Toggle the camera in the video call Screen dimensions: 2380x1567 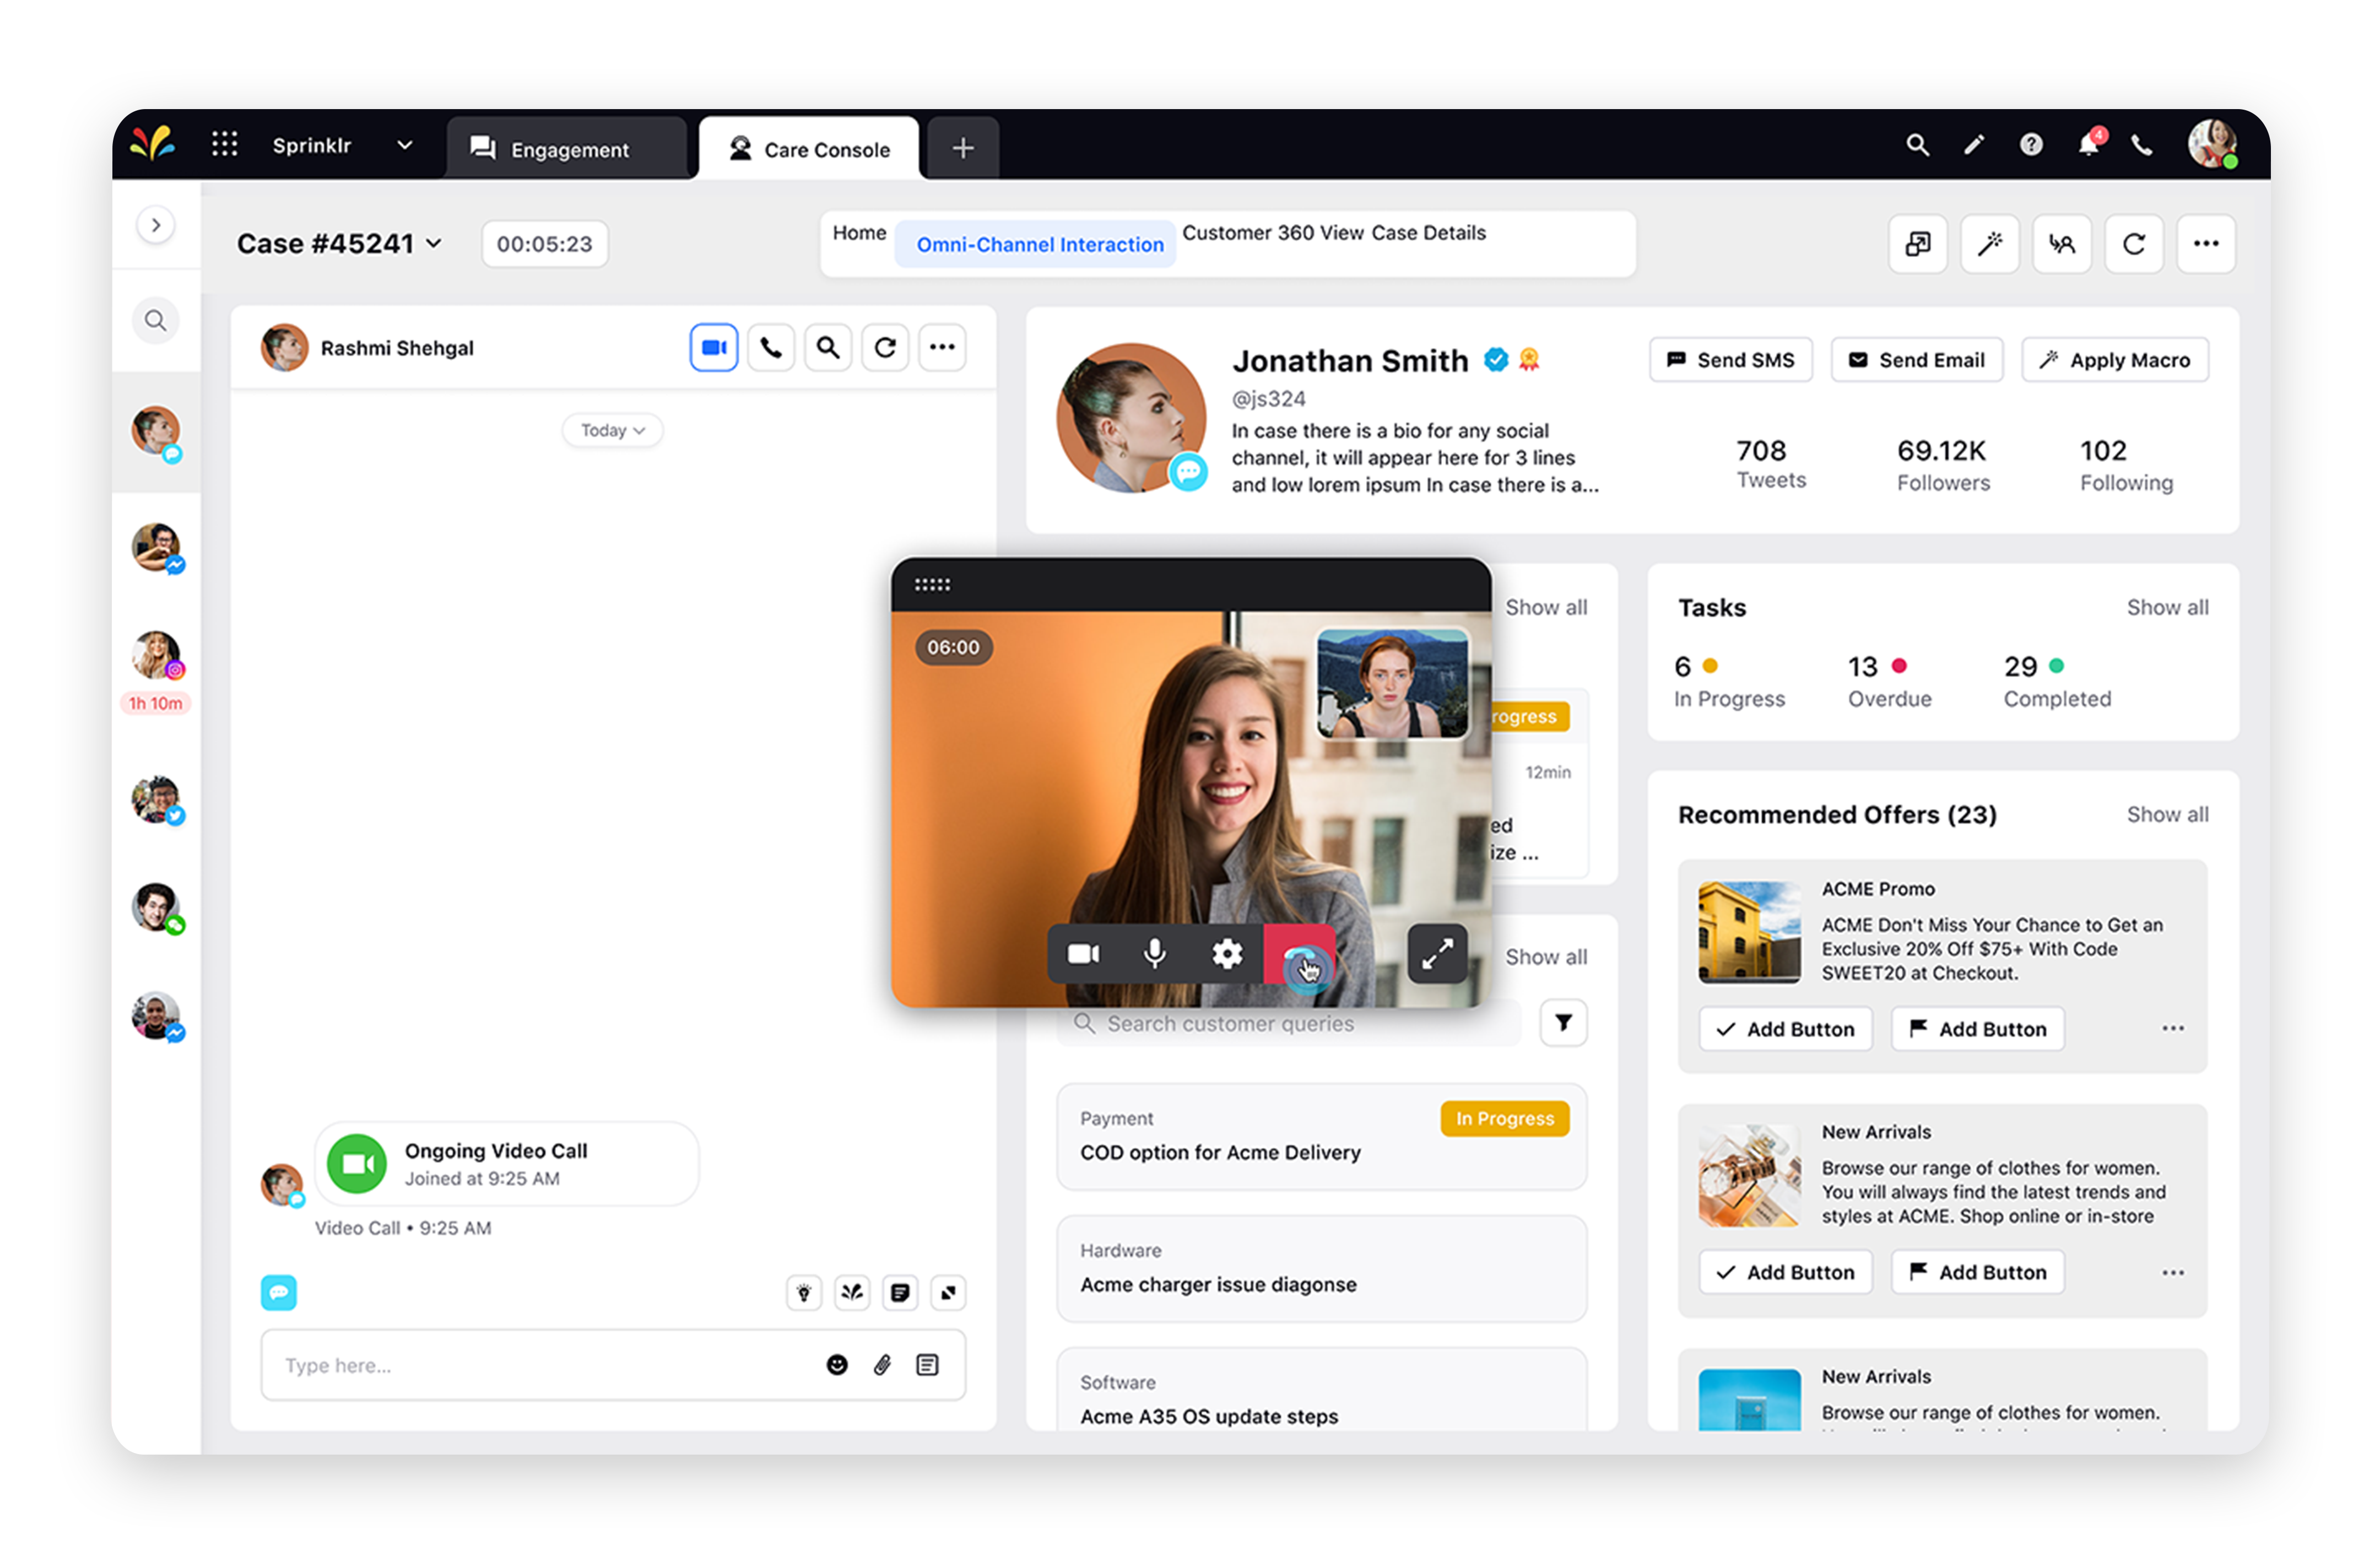pyautogui.click(x=1083, y=953)
